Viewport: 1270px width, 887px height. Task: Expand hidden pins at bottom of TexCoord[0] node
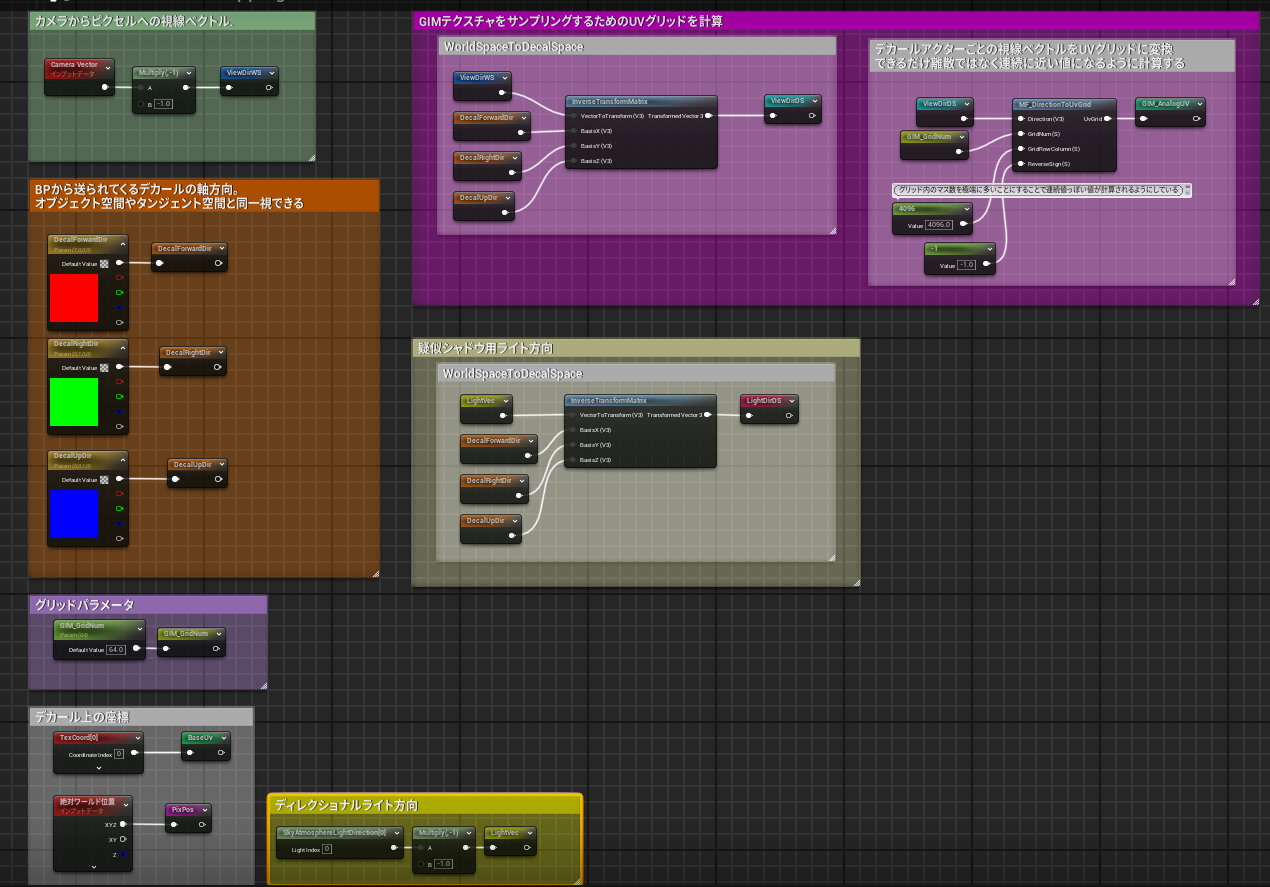(x=98, y=768)
